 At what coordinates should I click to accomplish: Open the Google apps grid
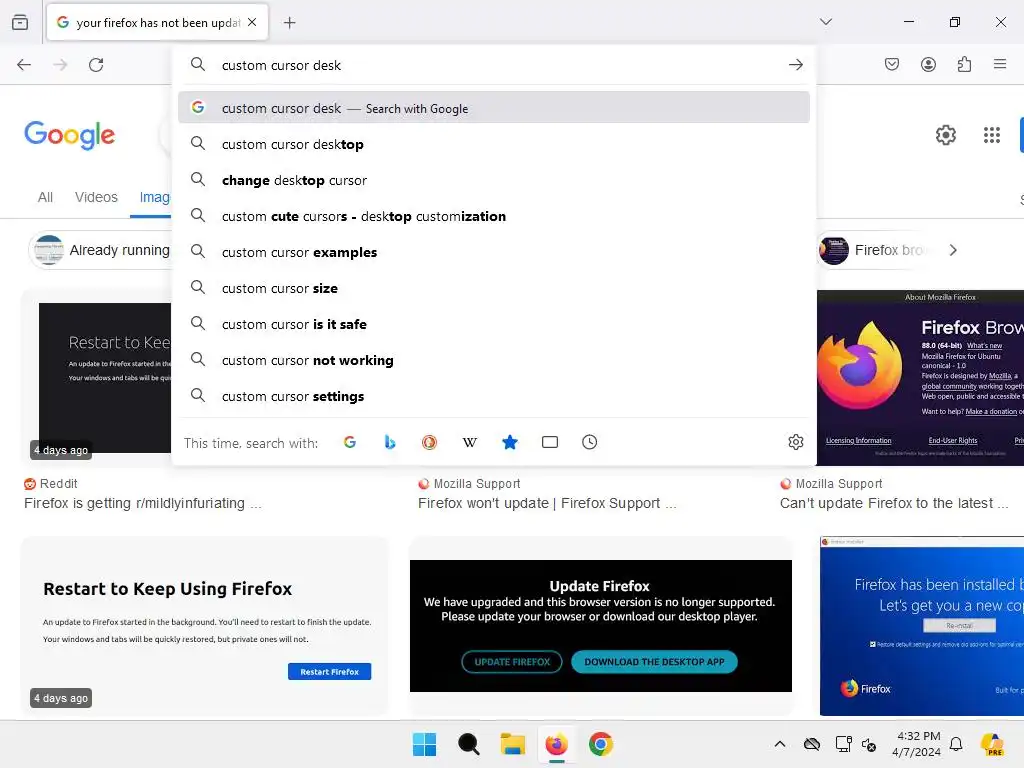click(x=991, y=135)
